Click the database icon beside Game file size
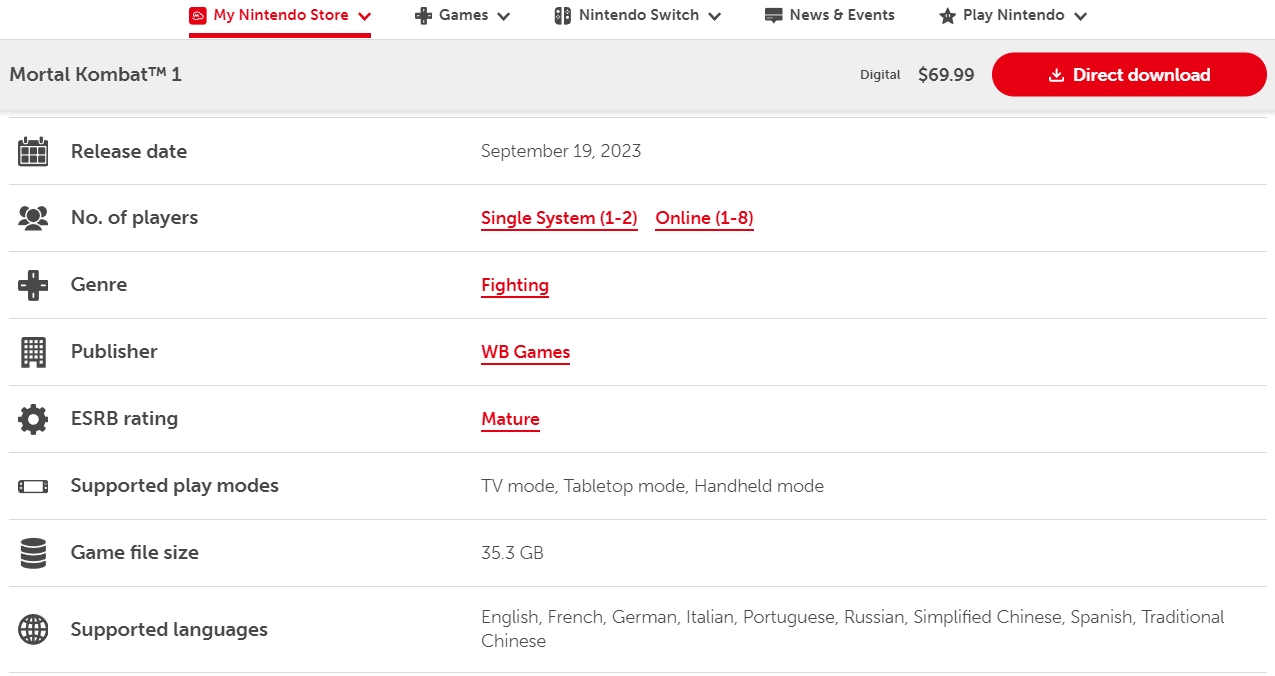The width and height of the screenshot is (1275, 676). click(x=33, y=553)
